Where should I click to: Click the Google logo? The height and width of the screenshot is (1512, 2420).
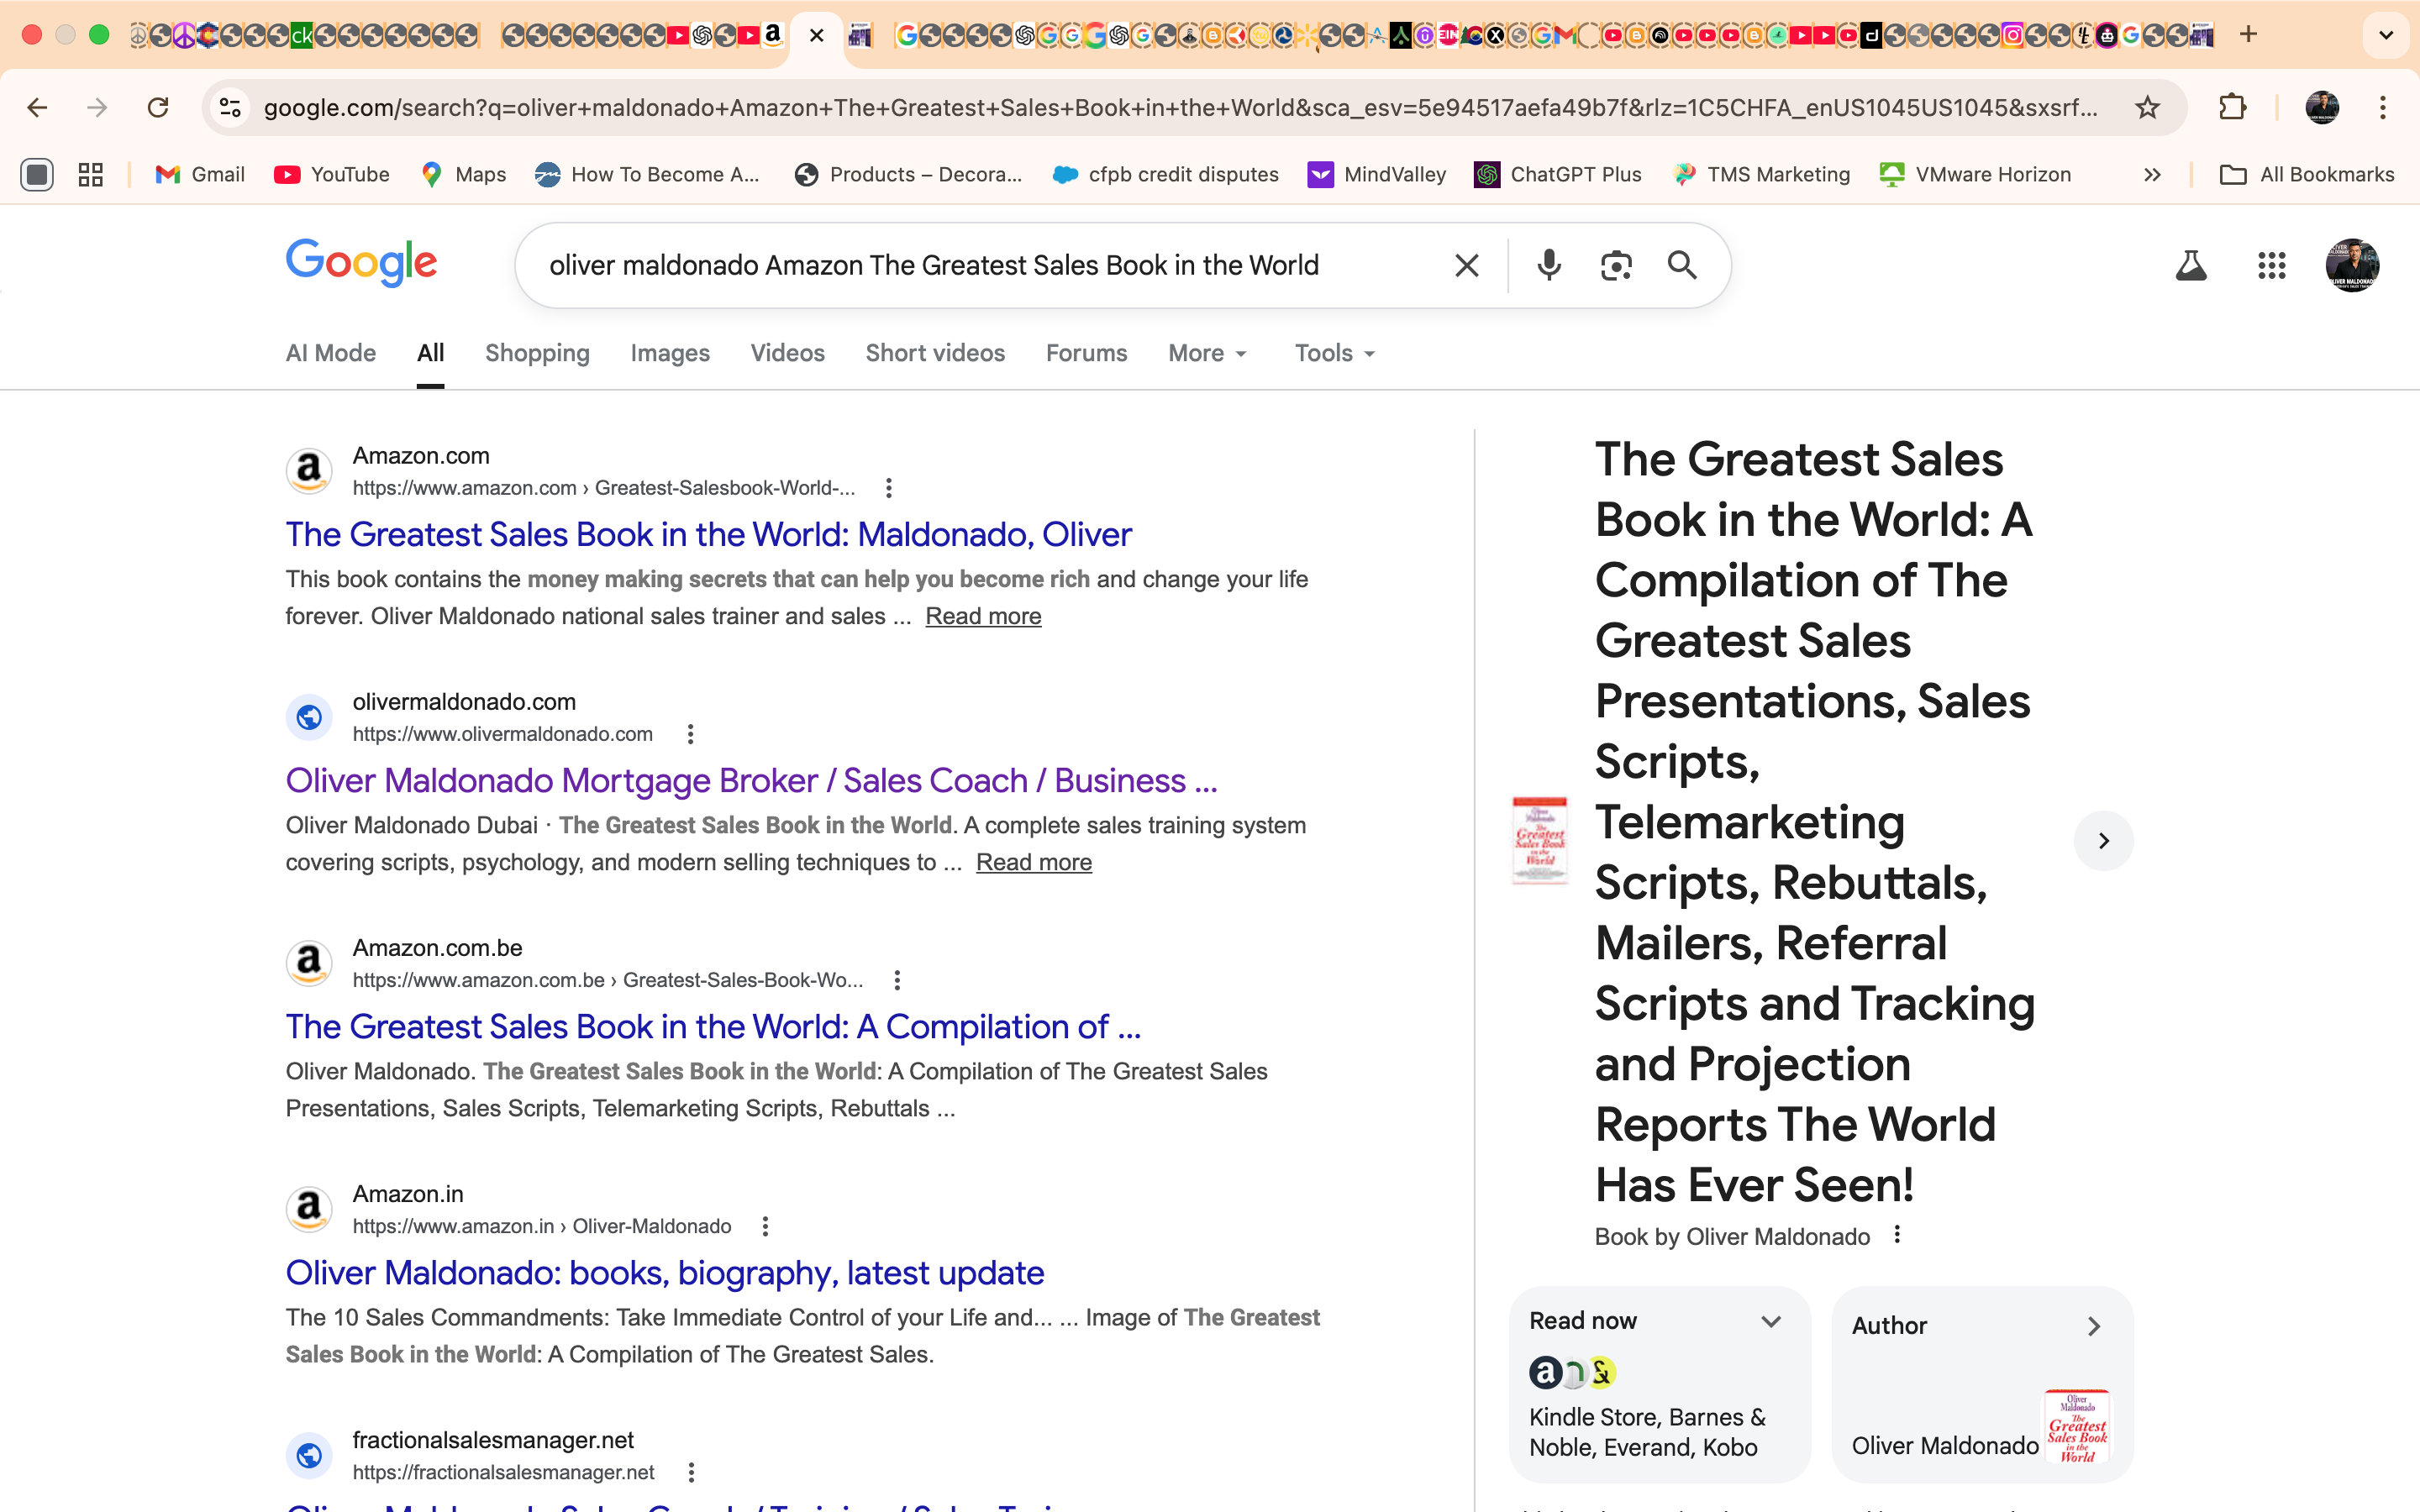361,263
